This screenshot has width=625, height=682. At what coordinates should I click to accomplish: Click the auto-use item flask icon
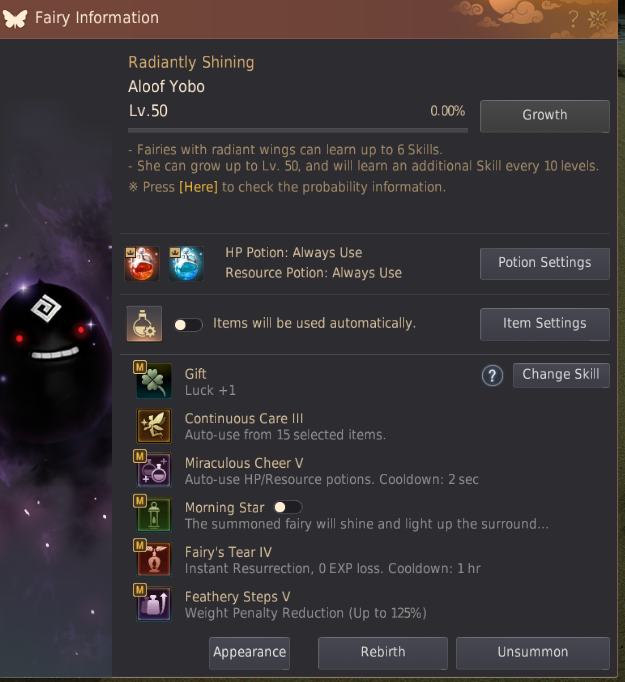pos(144,324)
